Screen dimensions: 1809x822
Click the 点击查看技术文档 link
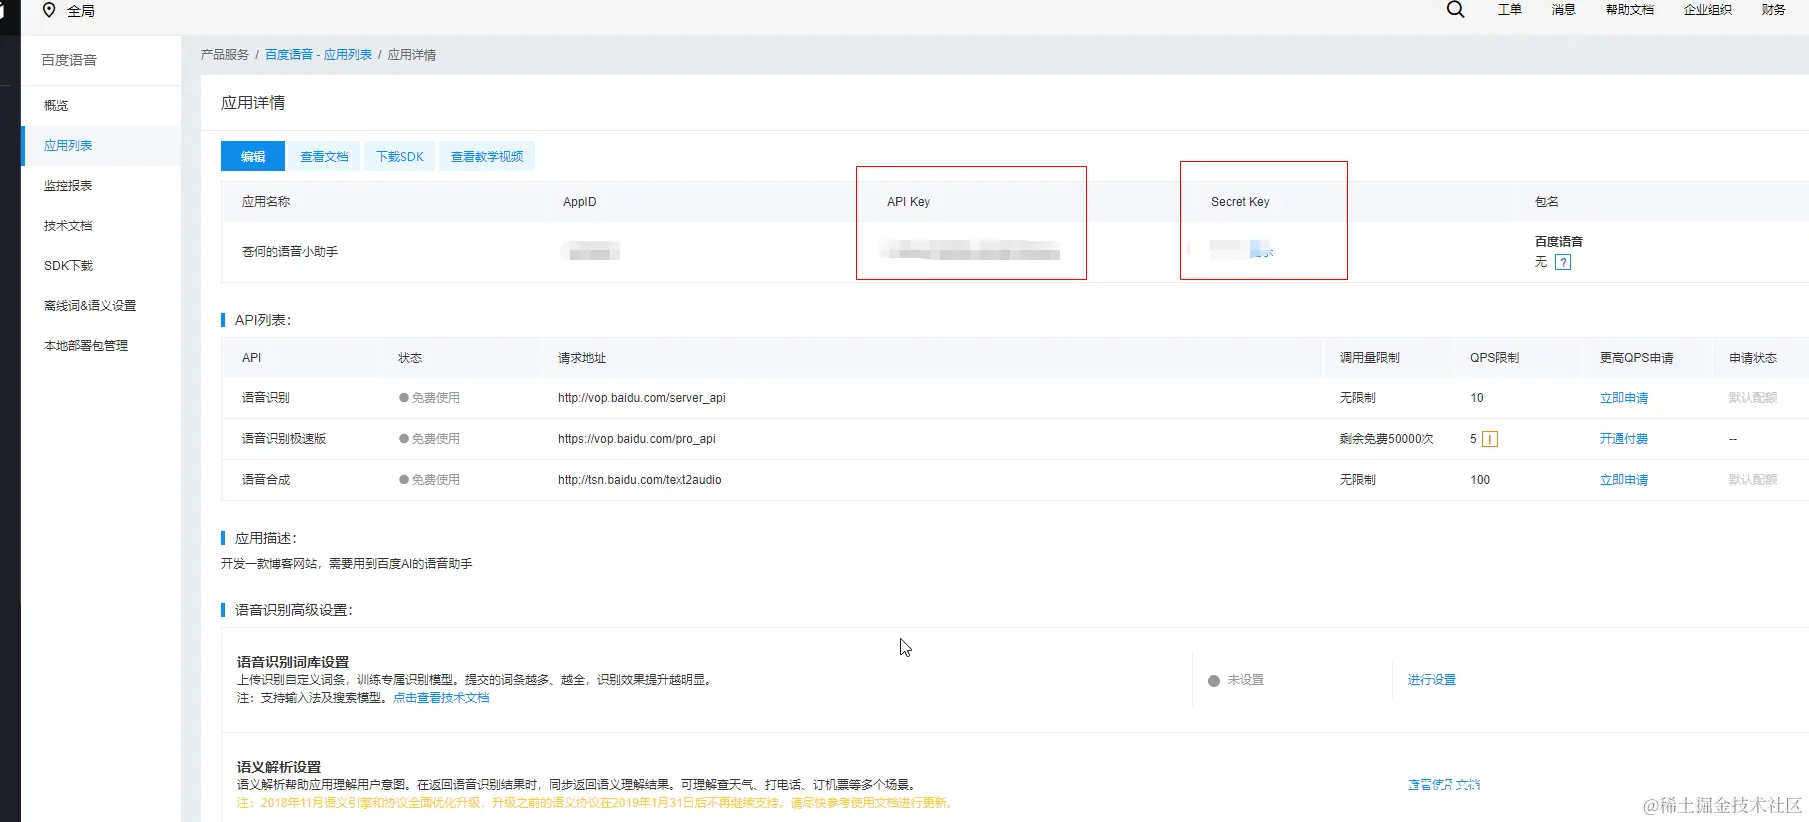441,698
